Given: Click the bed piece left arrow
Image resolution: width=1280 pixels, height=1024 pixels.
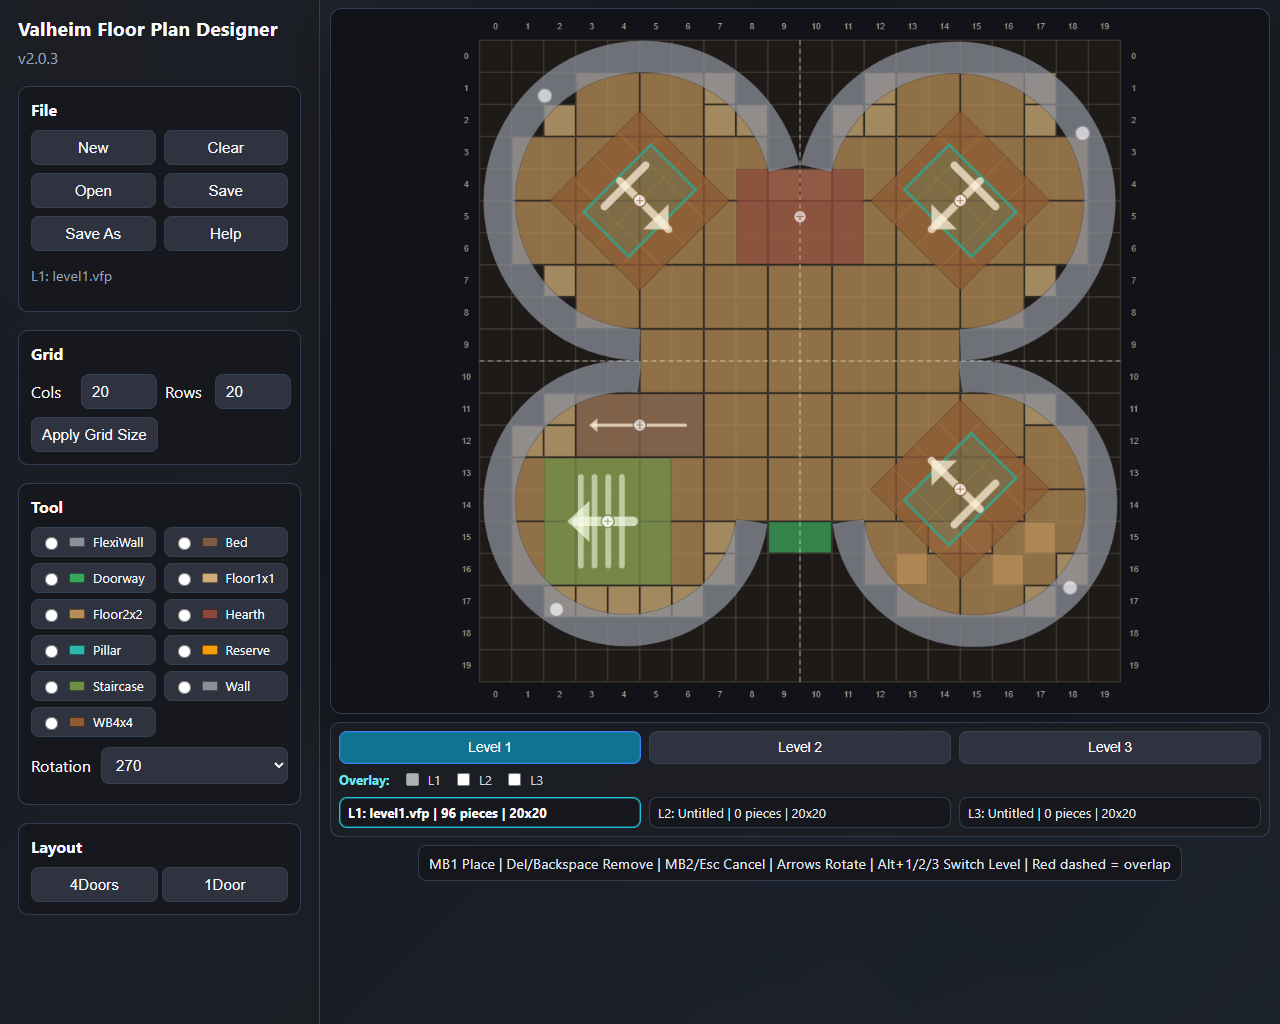Looking at the screenshot, I should pyautogui.click(x=639, y=425).
